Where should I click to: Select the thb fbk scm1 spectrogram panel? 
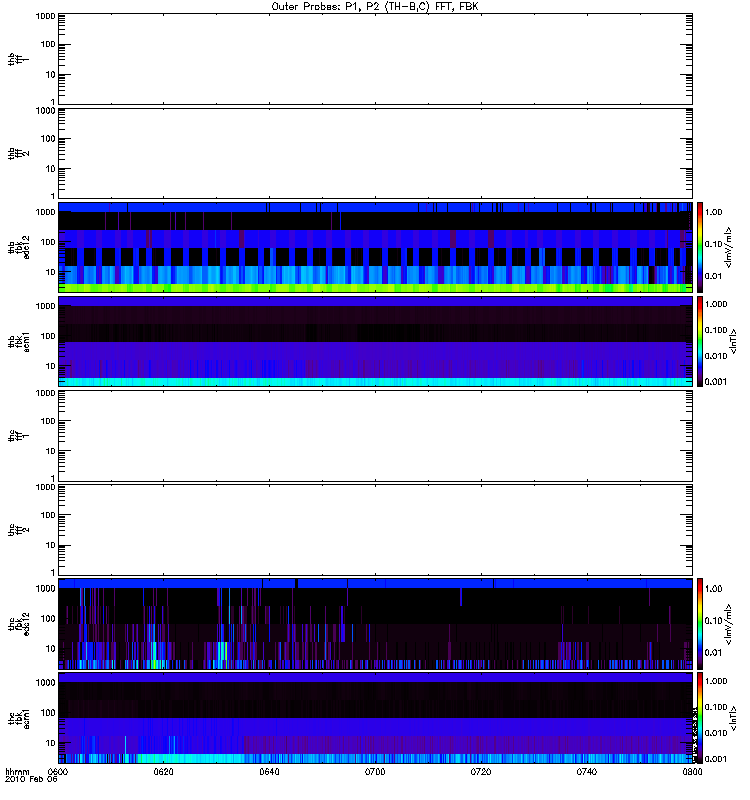point(376,341)
